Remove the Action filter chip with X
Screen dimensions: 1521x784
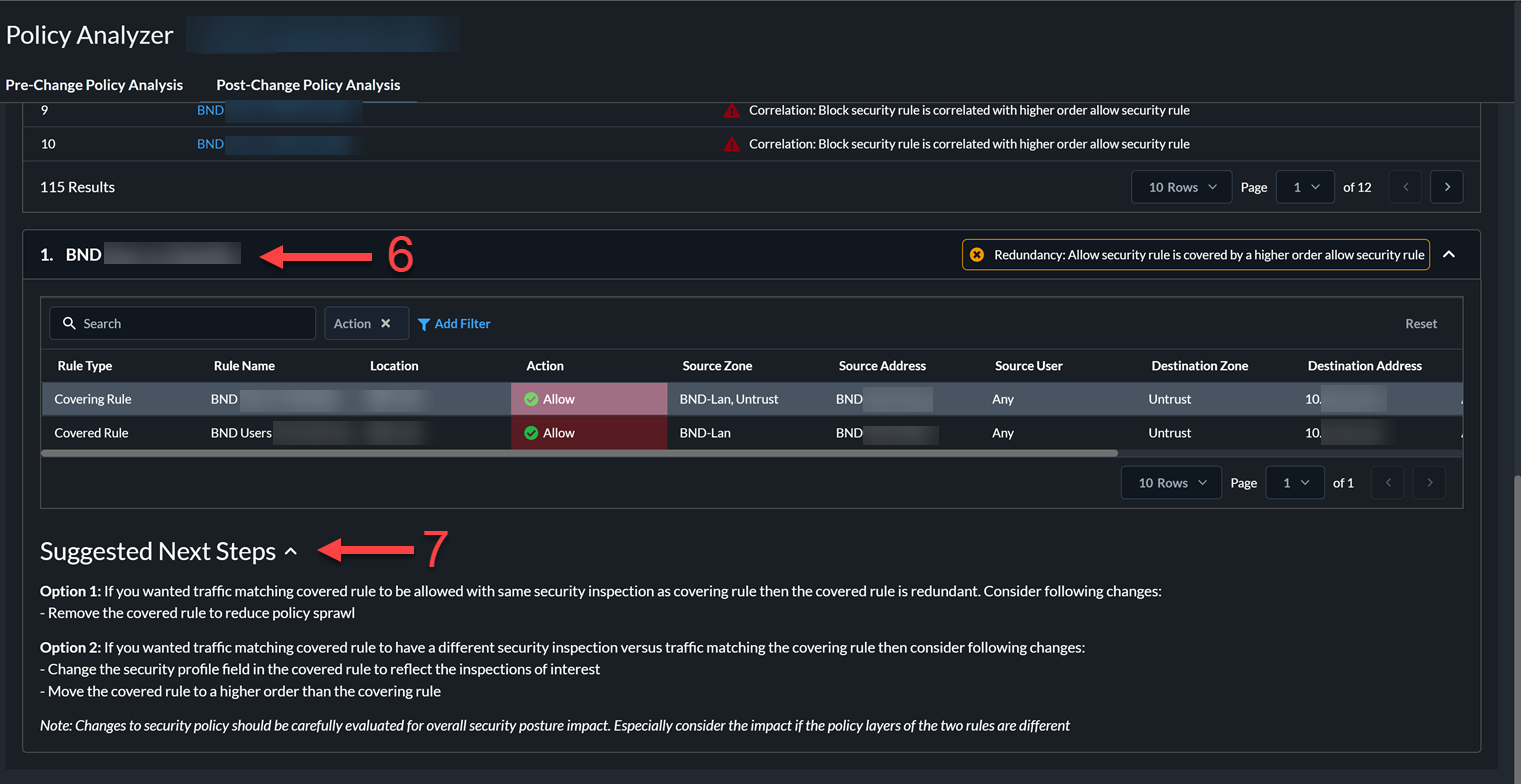385,324
